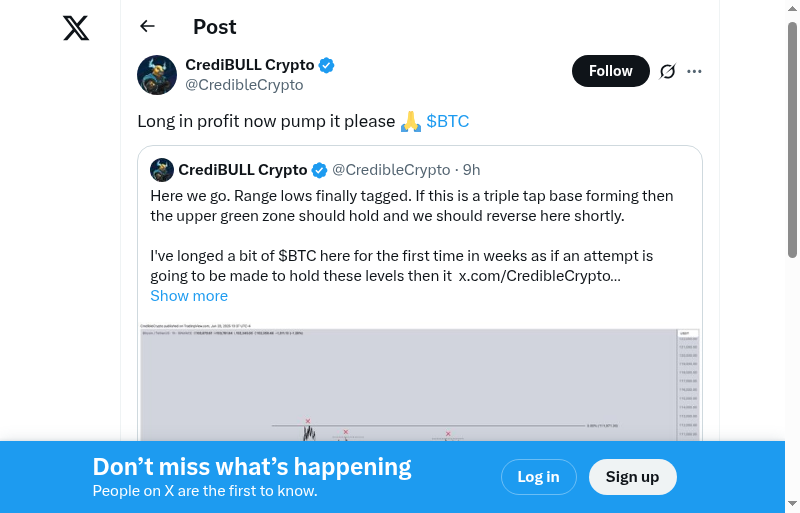The image size is (800, 513).
Task: Click the x.com/CredibleCrypto link in quote
Action: (x=539, y=276)
